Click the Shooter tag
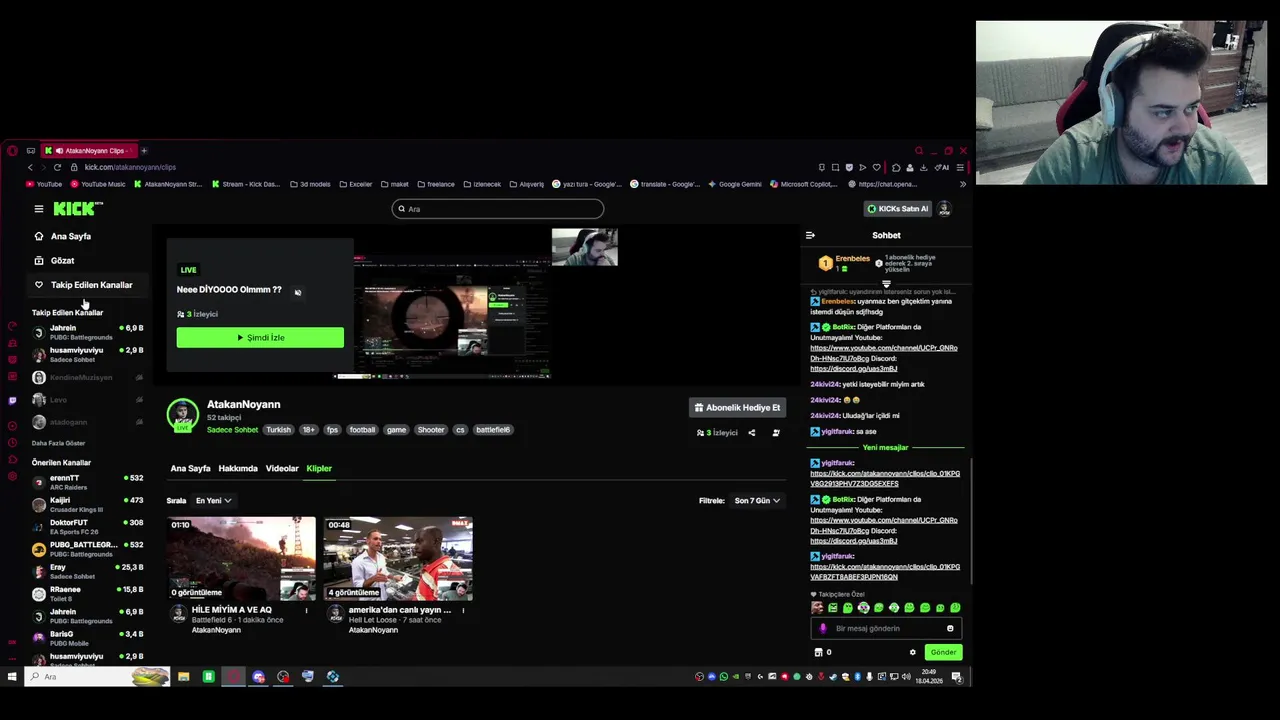Screen dimensions: 1280x720 [x=431, y=430]
